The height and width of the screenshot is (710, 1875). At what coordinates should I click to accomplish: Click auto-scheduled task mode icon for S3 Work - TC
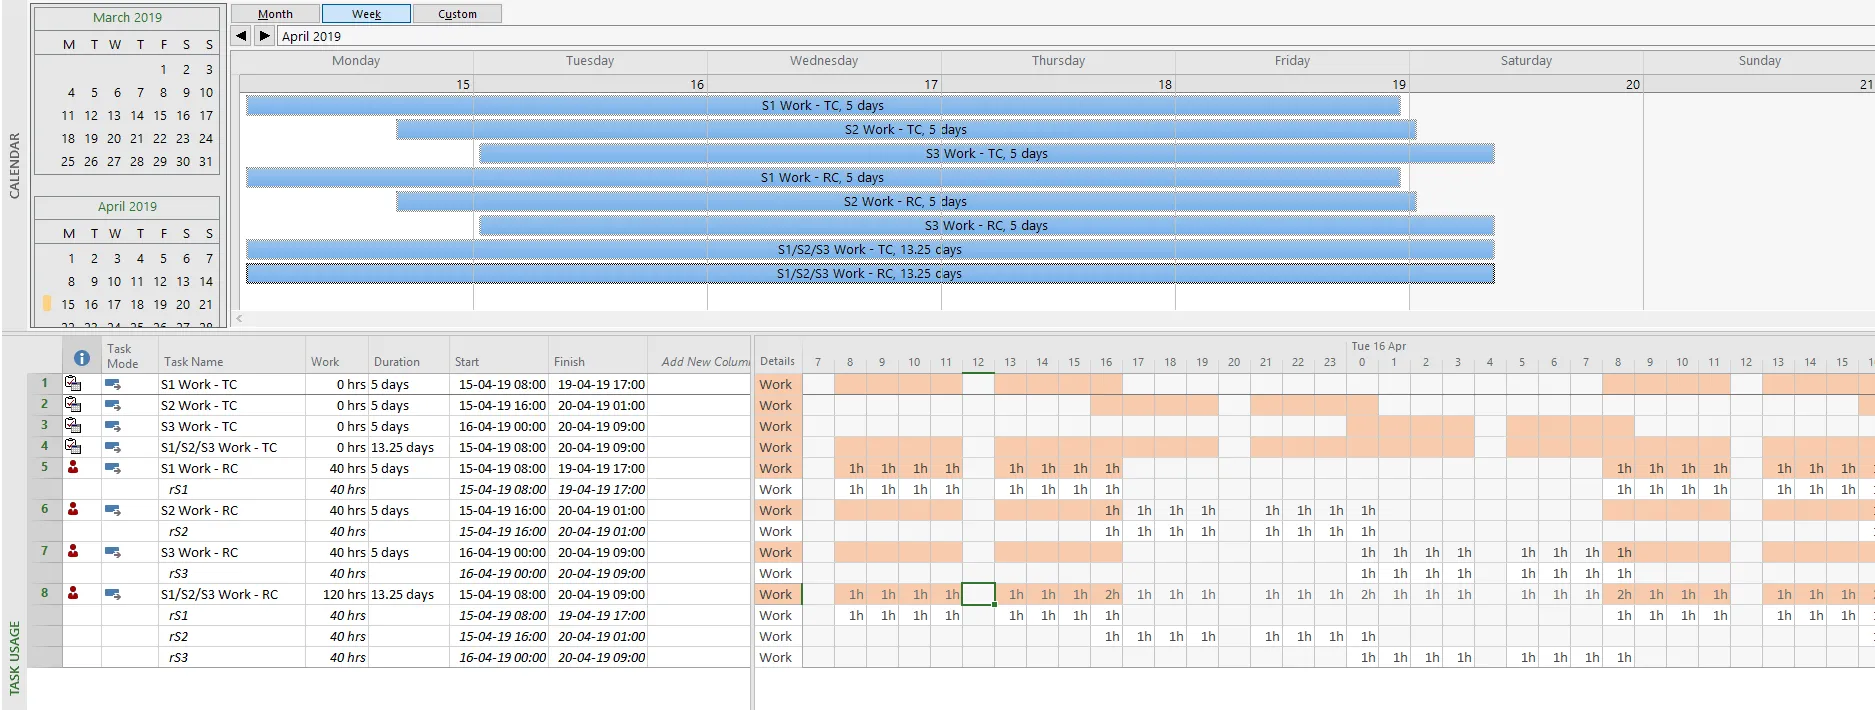[113, 426]
